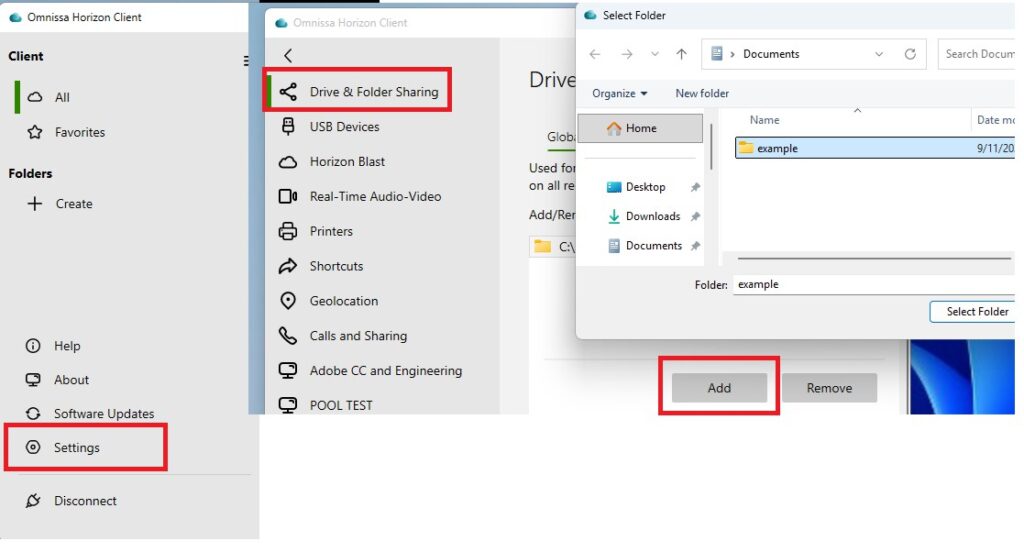Expand the recent locations chevron
Viewport: 1024px width, 552px height.
[654, 55]
